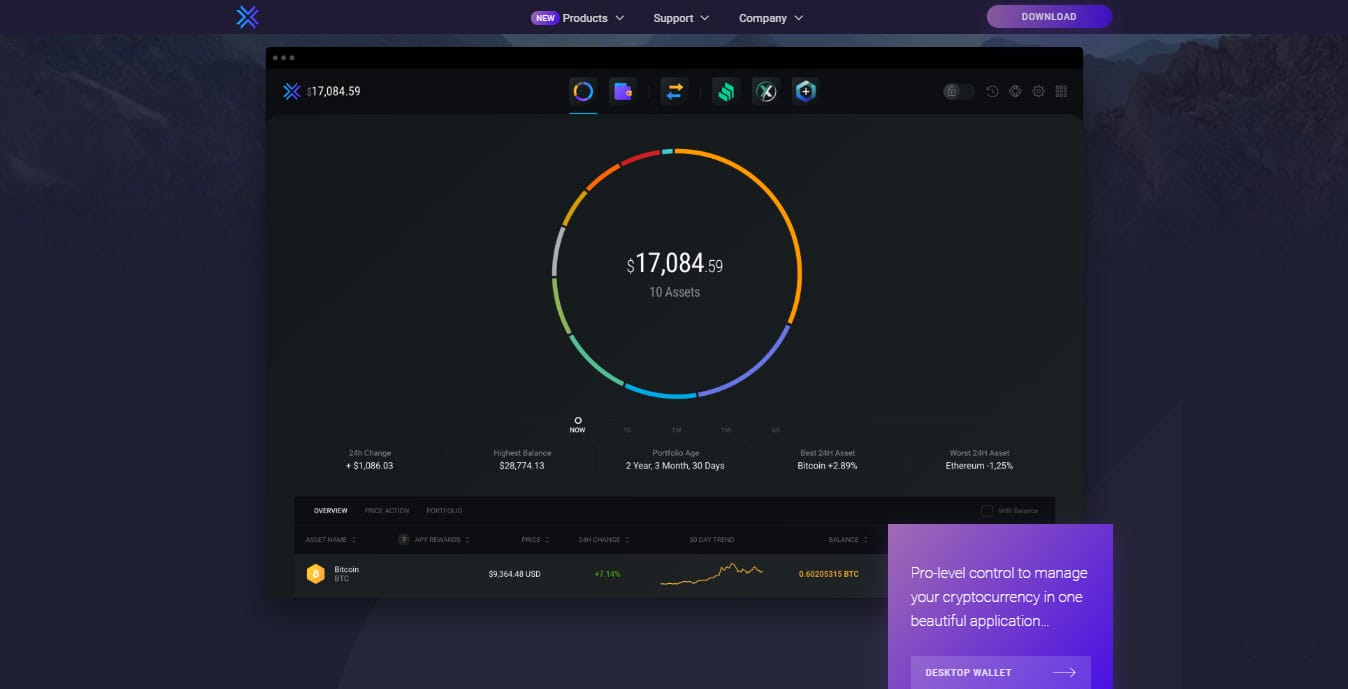Image resolution: width=1348 pixels, height=689 pixels.
Task: Open the green Compound Finance app icon
Action: (x=725, y=91)
